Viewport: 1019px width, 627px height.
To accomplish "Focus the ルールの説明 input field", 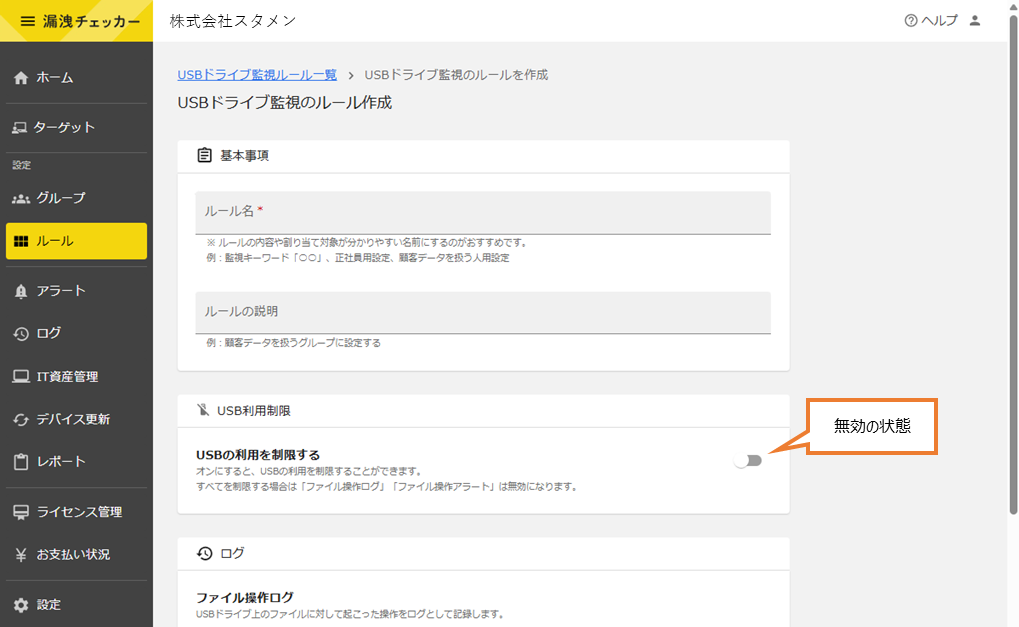I will click(483, 313).
